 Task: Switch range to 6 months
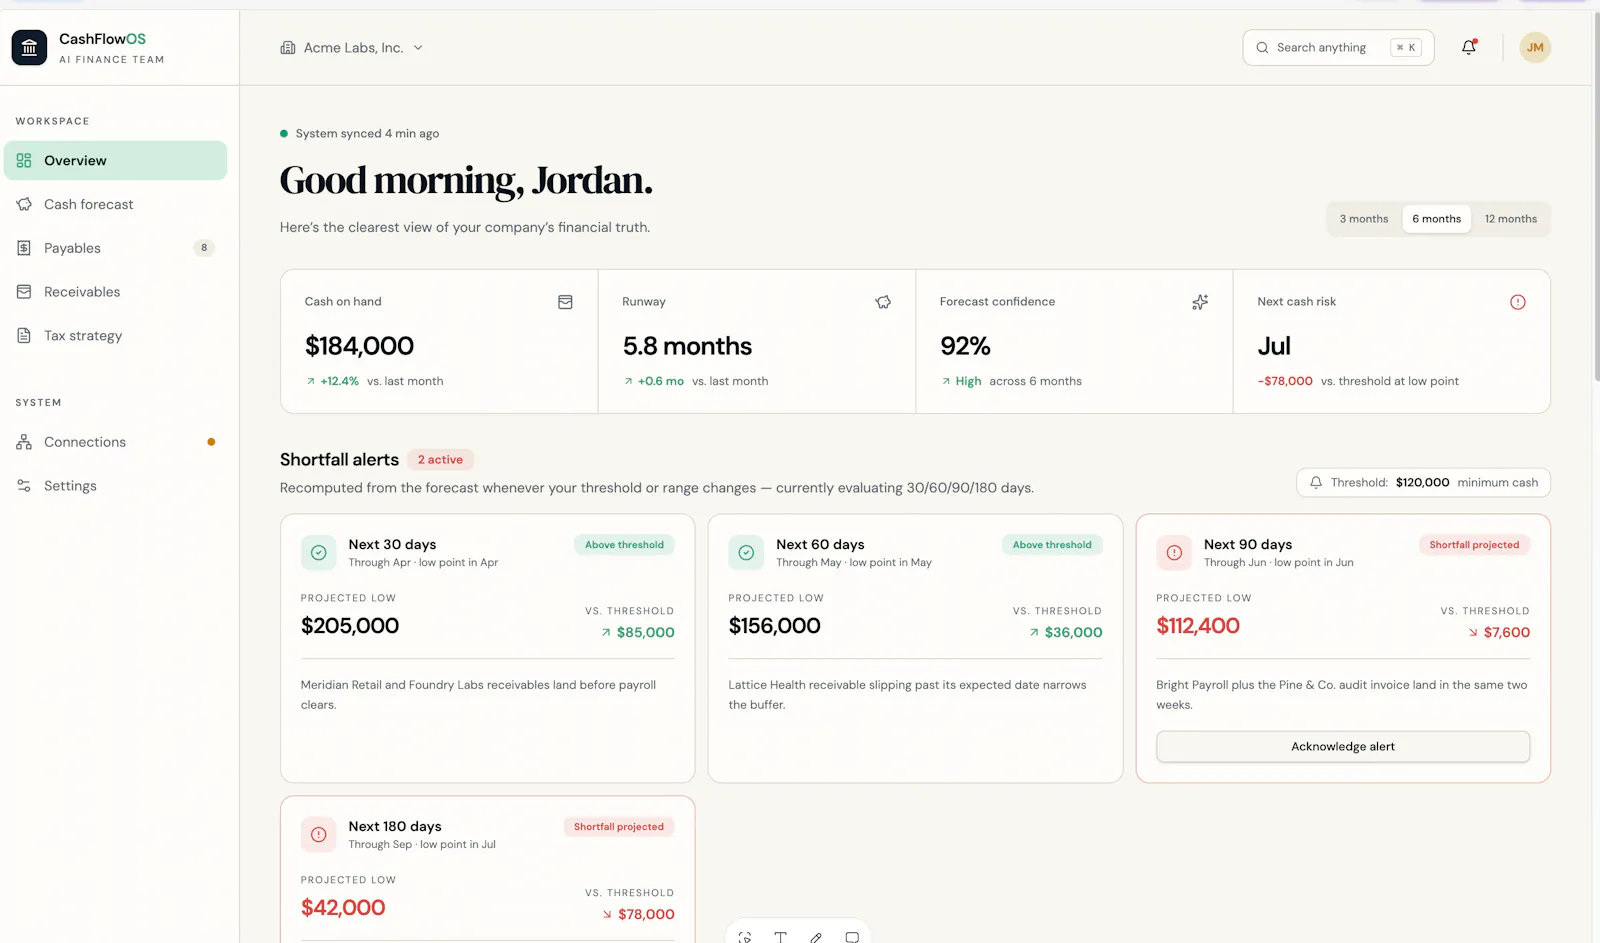pos(1436,219)
